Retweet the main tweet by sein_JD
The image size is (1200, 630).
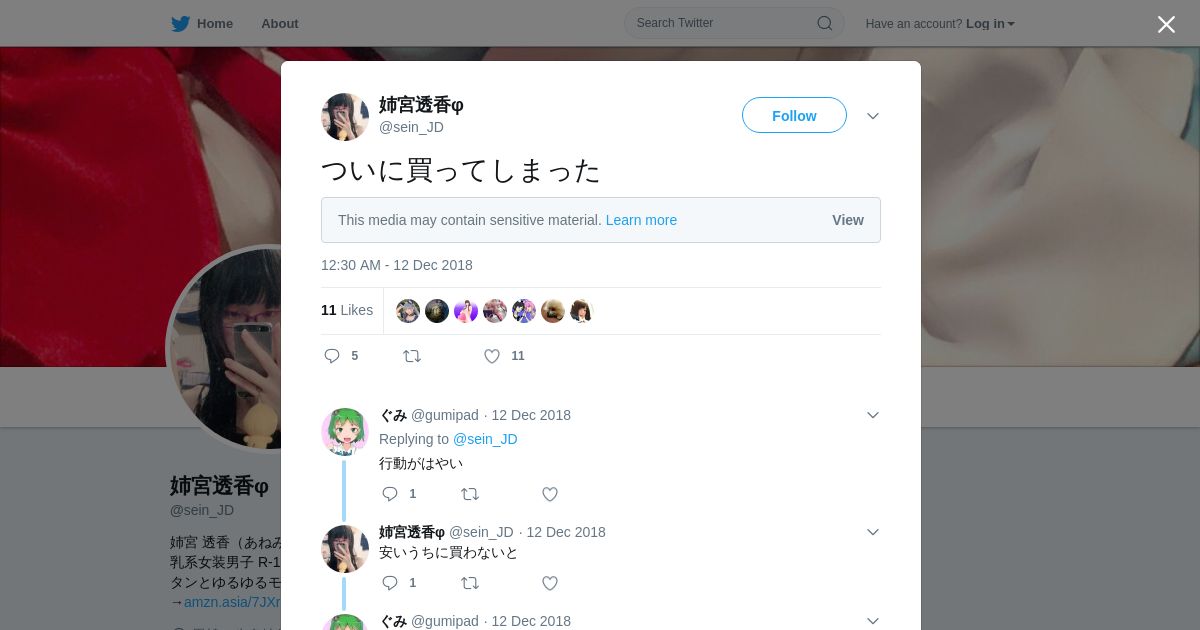click(412, 356)
